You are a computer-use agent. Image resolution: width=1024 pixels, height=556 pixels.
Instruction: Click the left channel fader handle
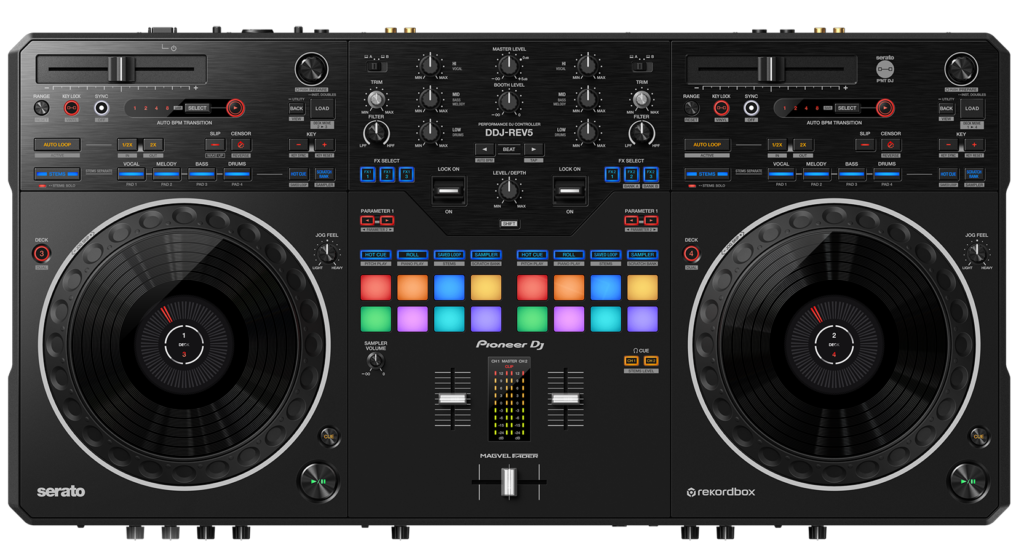pos(452,399)
